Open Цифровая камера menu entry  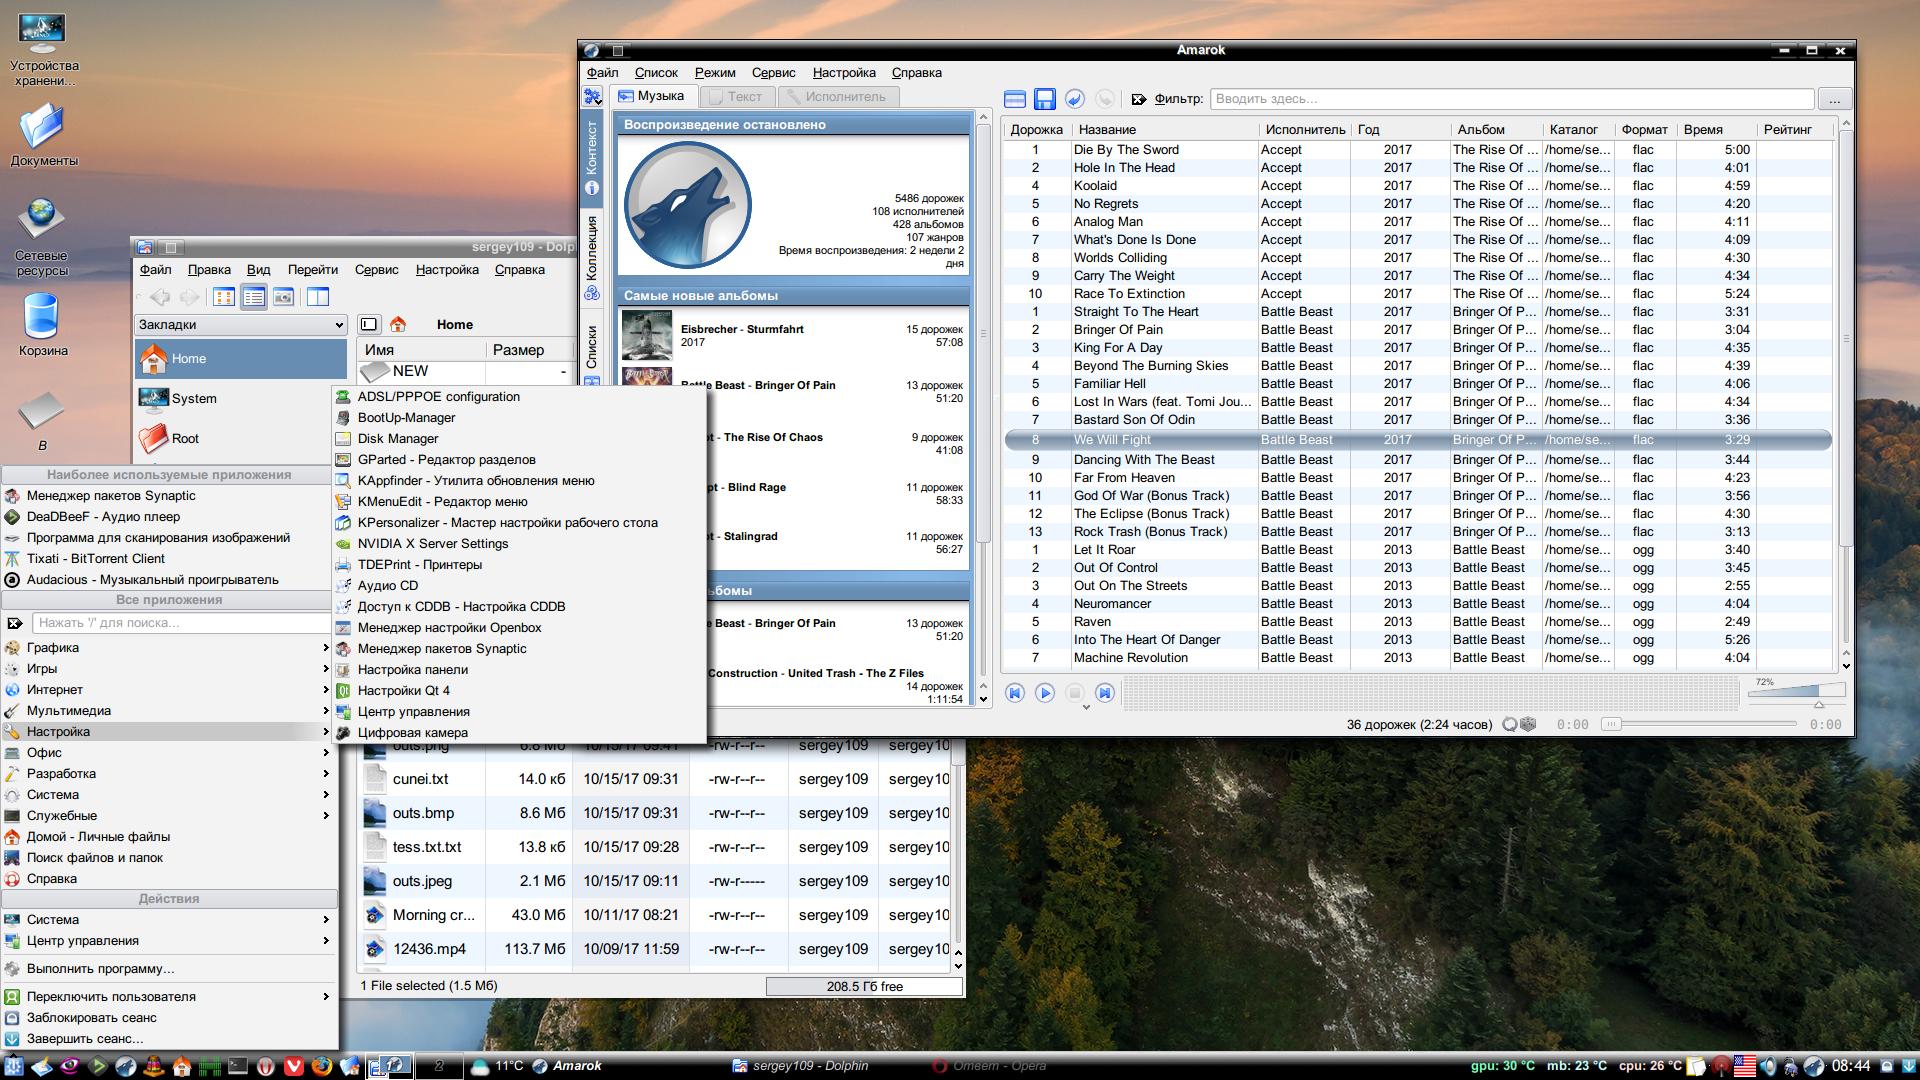(519, 732)
